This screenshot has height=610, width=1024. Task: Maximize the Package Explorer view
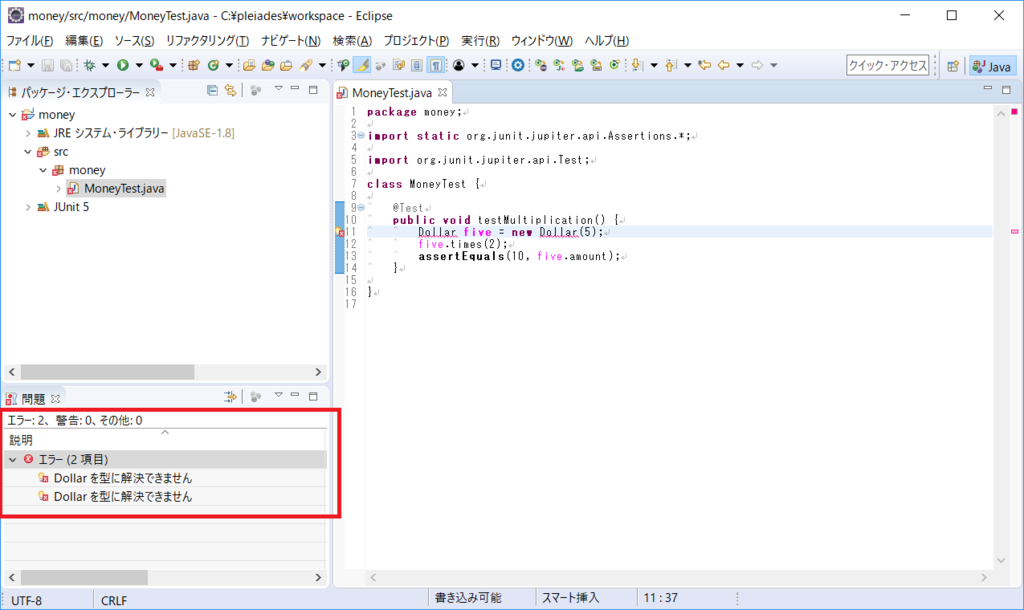[313, 89]
